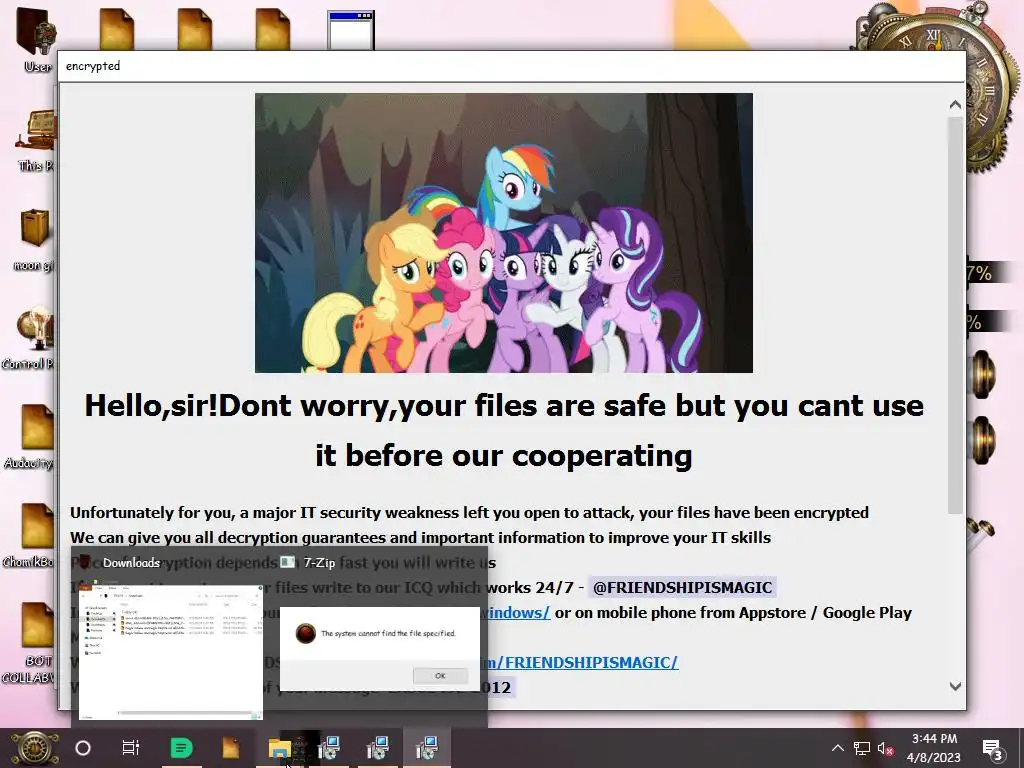
Task: Click the vertical scrollbar thumb in encrypted window
Action: click(955, 315)
